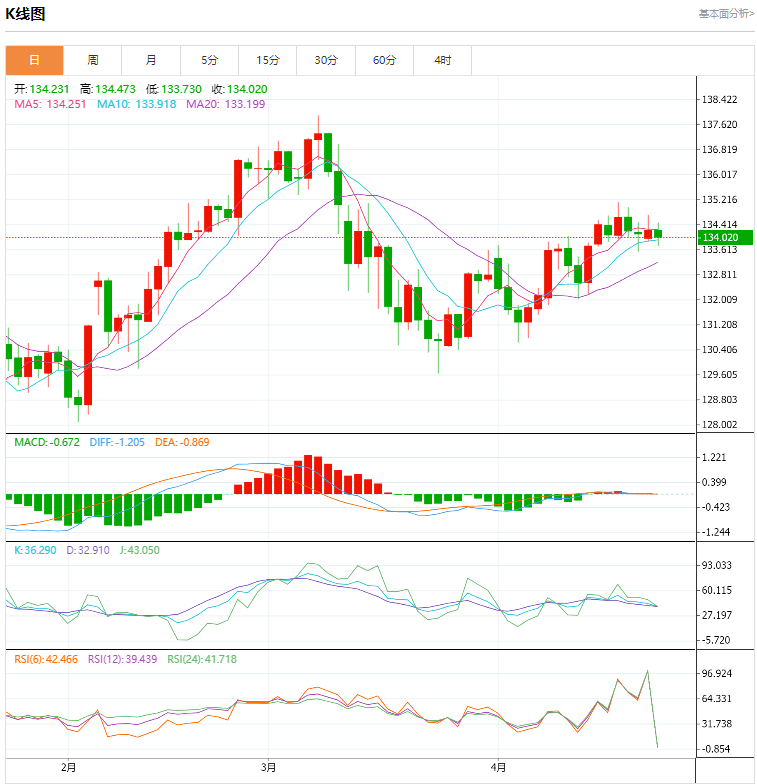Click the 138.422 price axis label
Image resolution: width=757 pixels, height=784 pixels.
click(720, 100)
